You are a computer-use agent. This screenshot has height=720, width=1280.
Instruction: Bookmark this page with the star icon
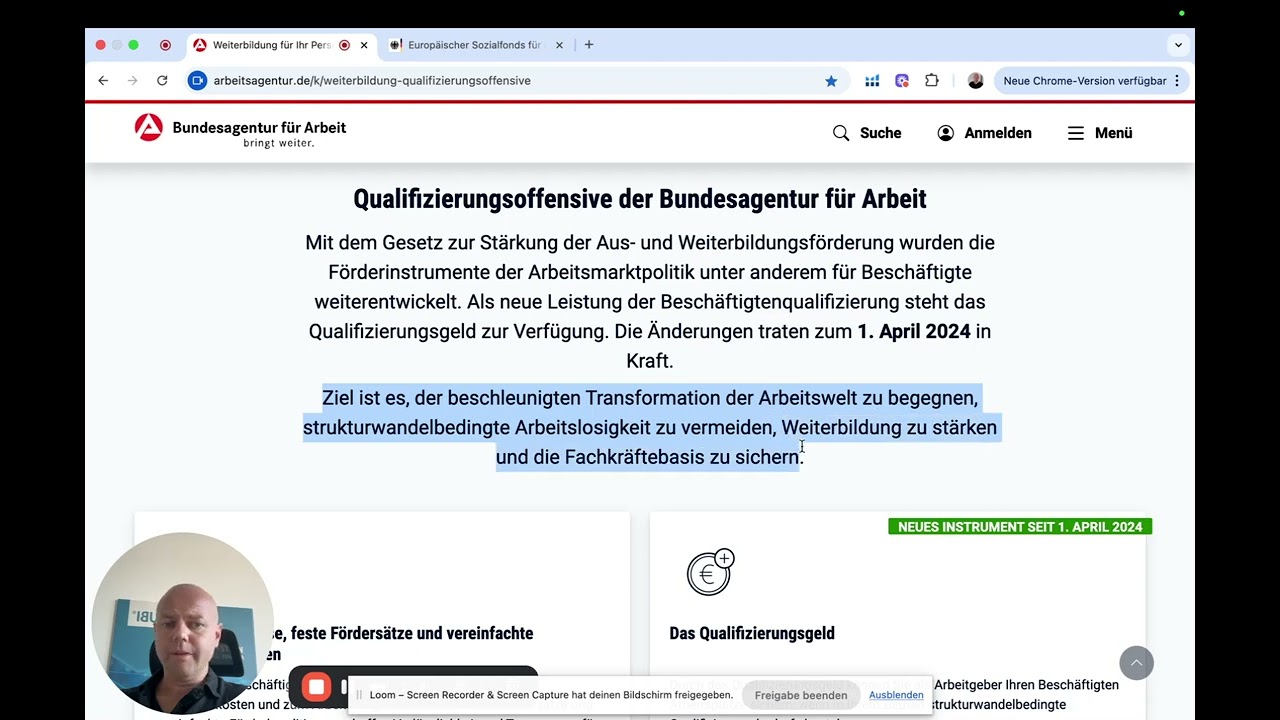(x=831, y=81)
